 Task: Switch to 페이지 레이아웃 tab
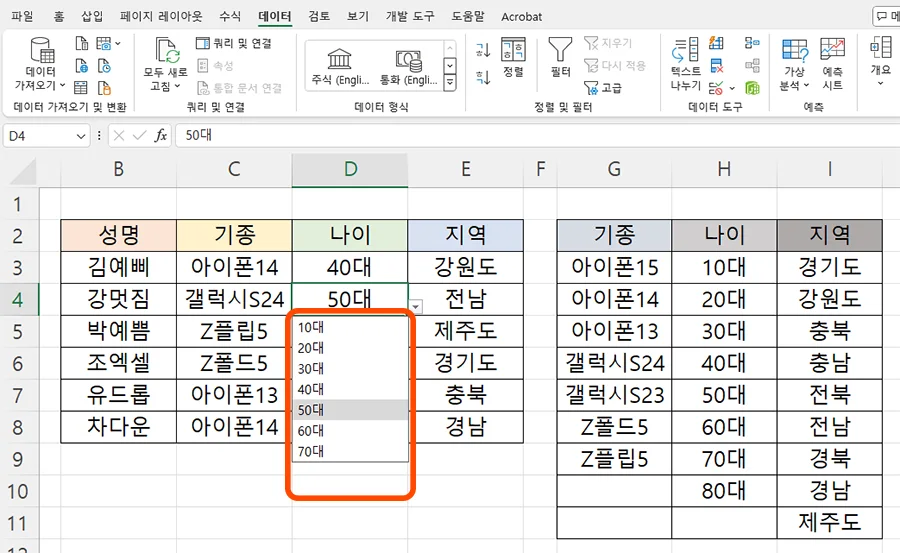[x=161, y=17]
